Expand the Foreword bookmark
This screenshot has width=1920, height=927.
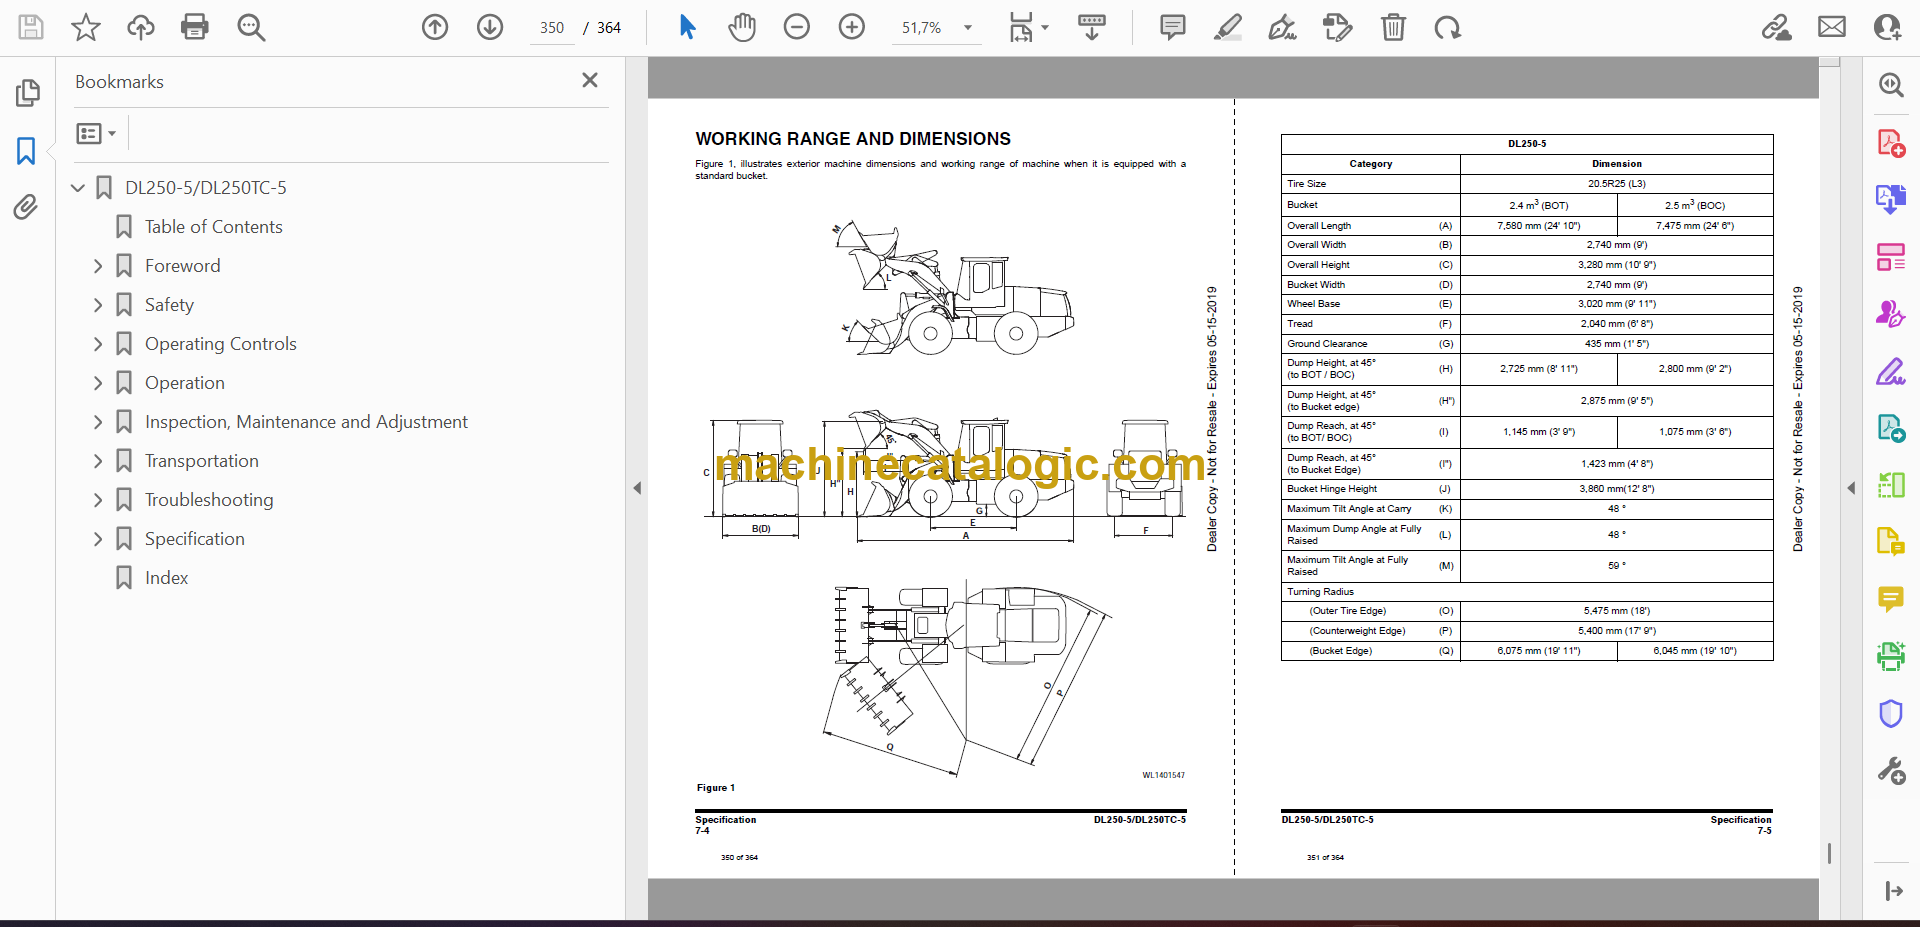pos(98,266)
